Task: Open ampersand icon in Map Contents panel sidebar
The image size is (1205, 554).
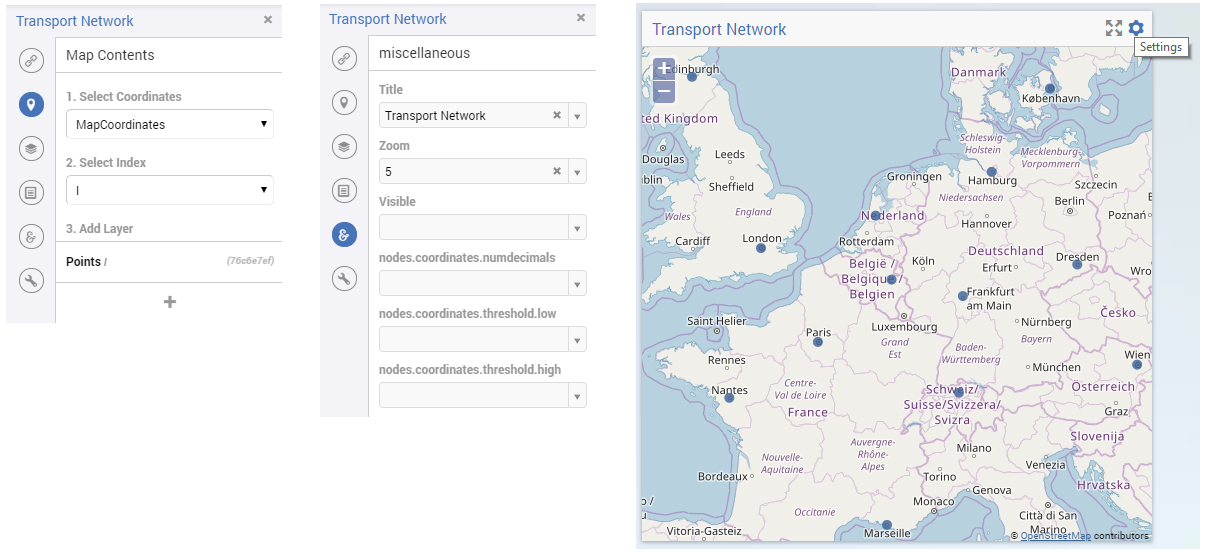Action: pos(31,236)
